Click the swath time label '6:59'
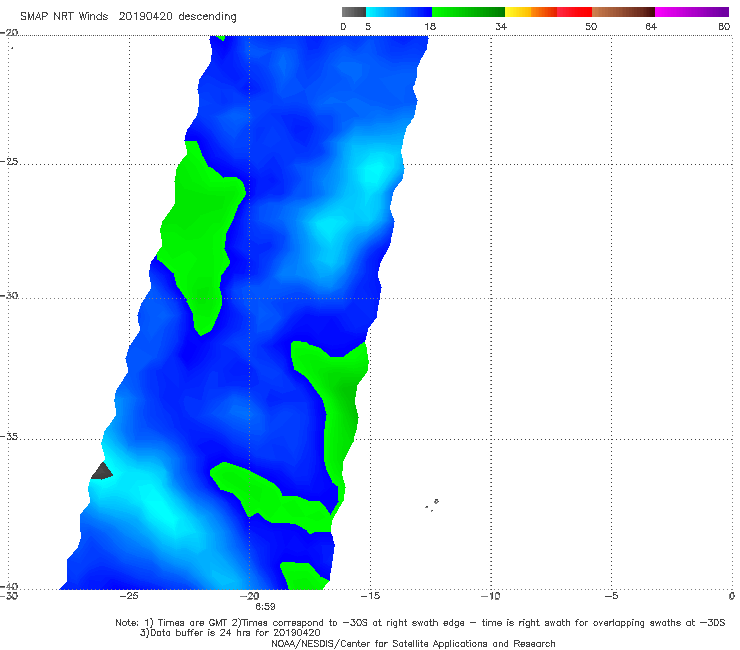Image resolution: width=740 pixels, height=650 pixels. (265, 607)
